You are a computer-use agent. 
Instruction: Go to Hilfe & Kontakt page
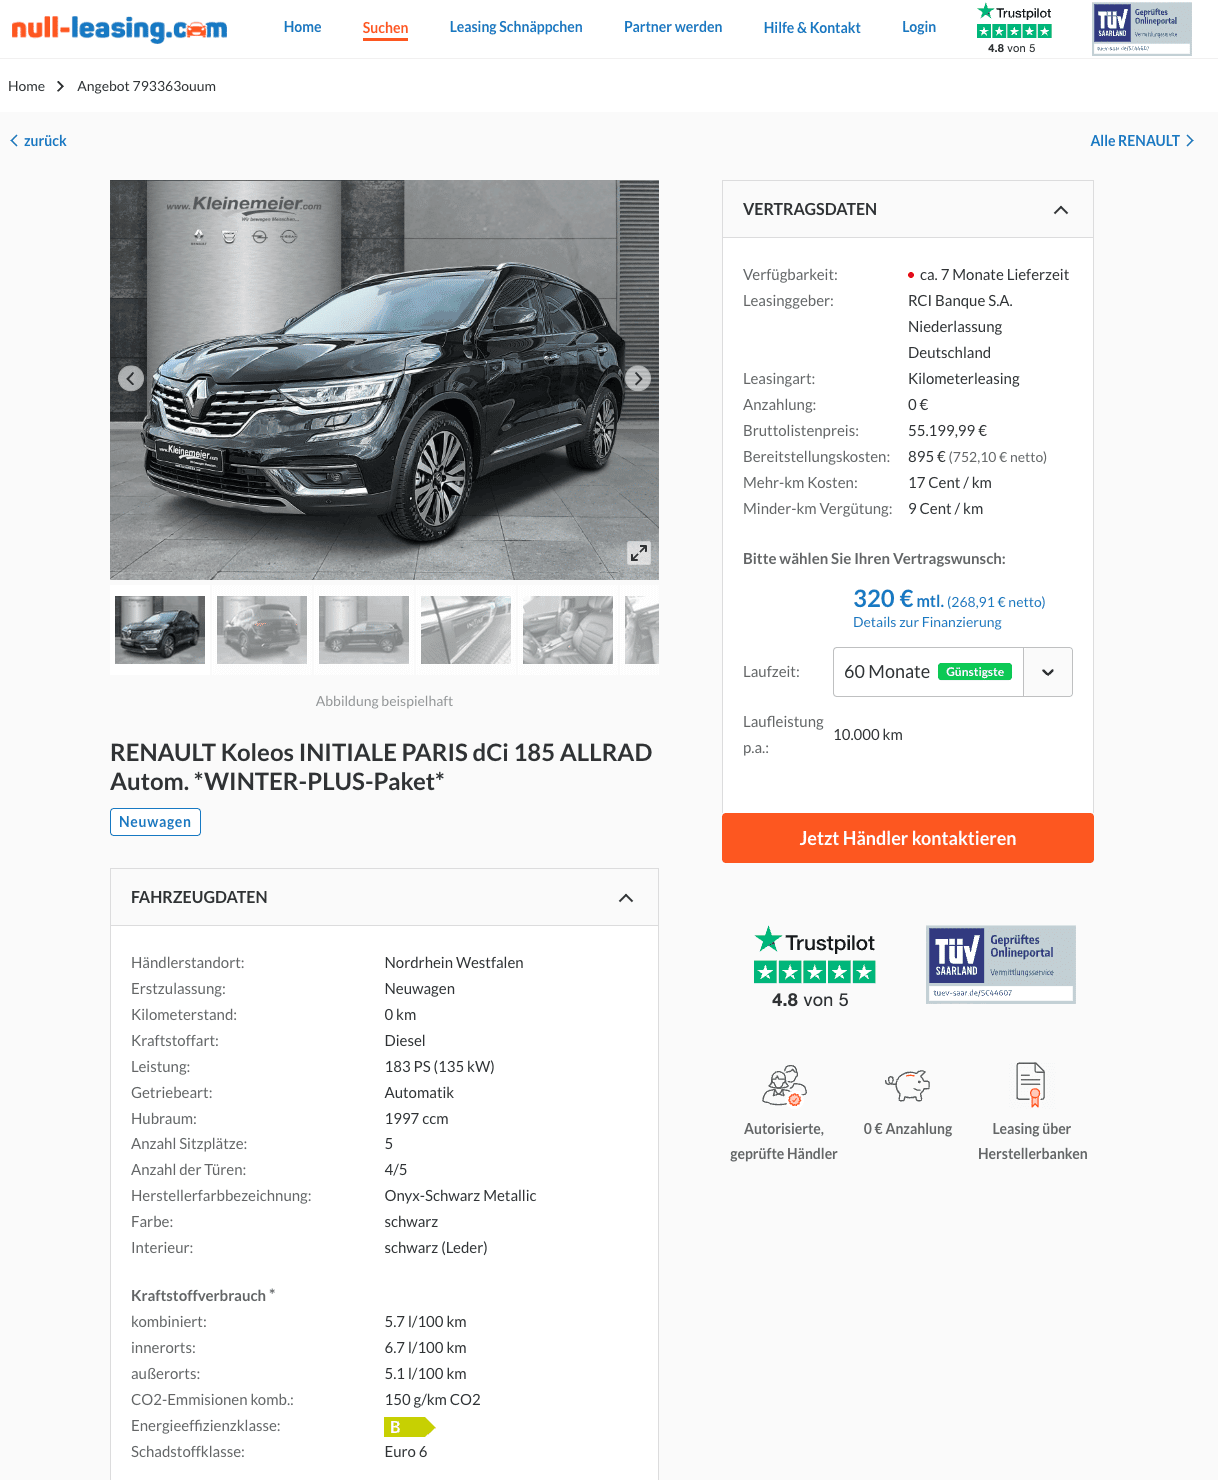[x=812, y=28]
